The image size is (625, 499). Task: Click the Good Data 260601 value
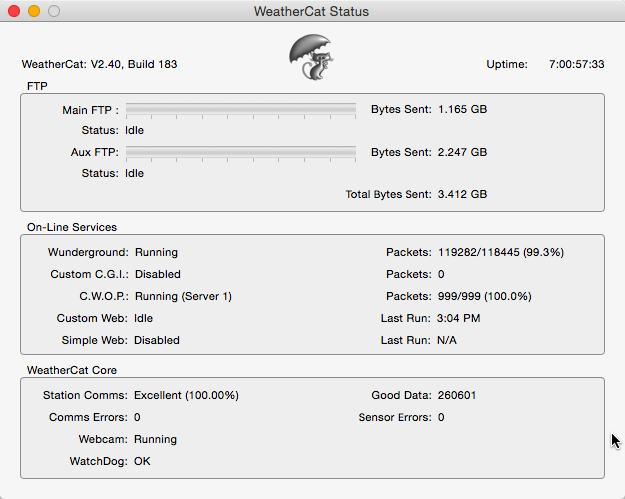(457, 395)
